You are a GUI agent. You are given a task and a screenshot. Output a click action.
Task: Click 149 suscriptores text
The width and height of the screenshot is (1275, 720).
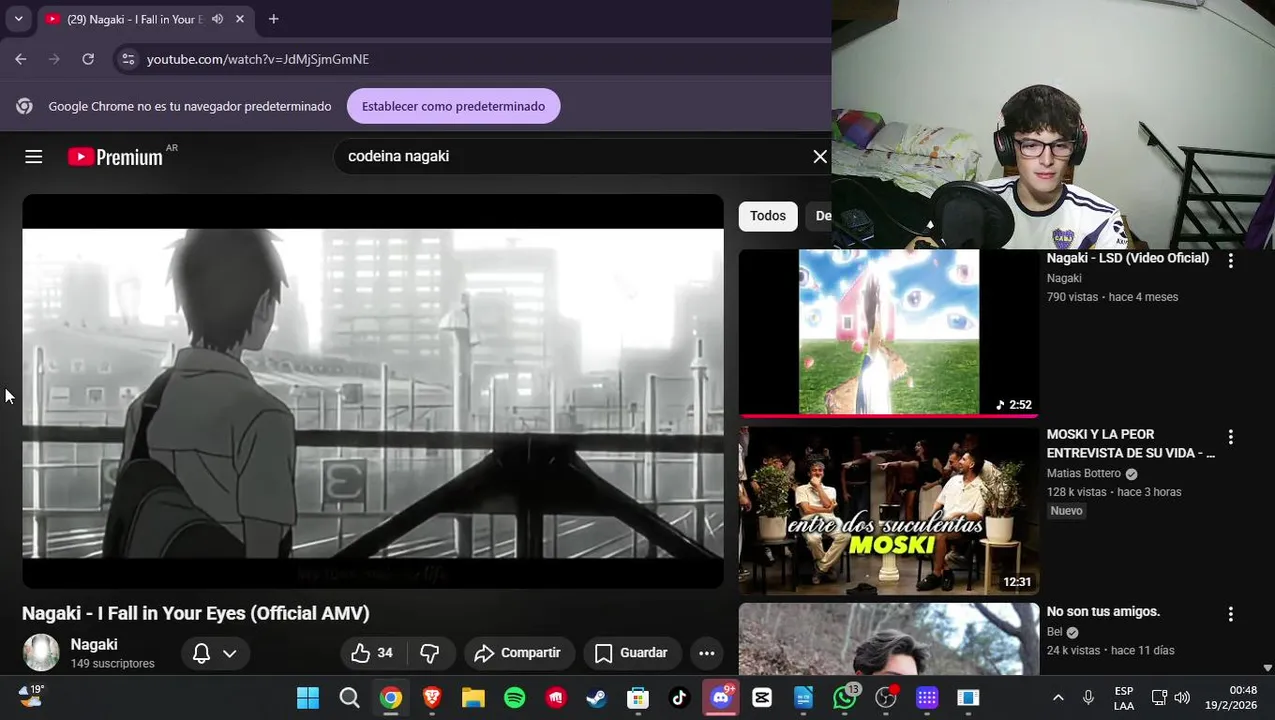pos(112,664)
